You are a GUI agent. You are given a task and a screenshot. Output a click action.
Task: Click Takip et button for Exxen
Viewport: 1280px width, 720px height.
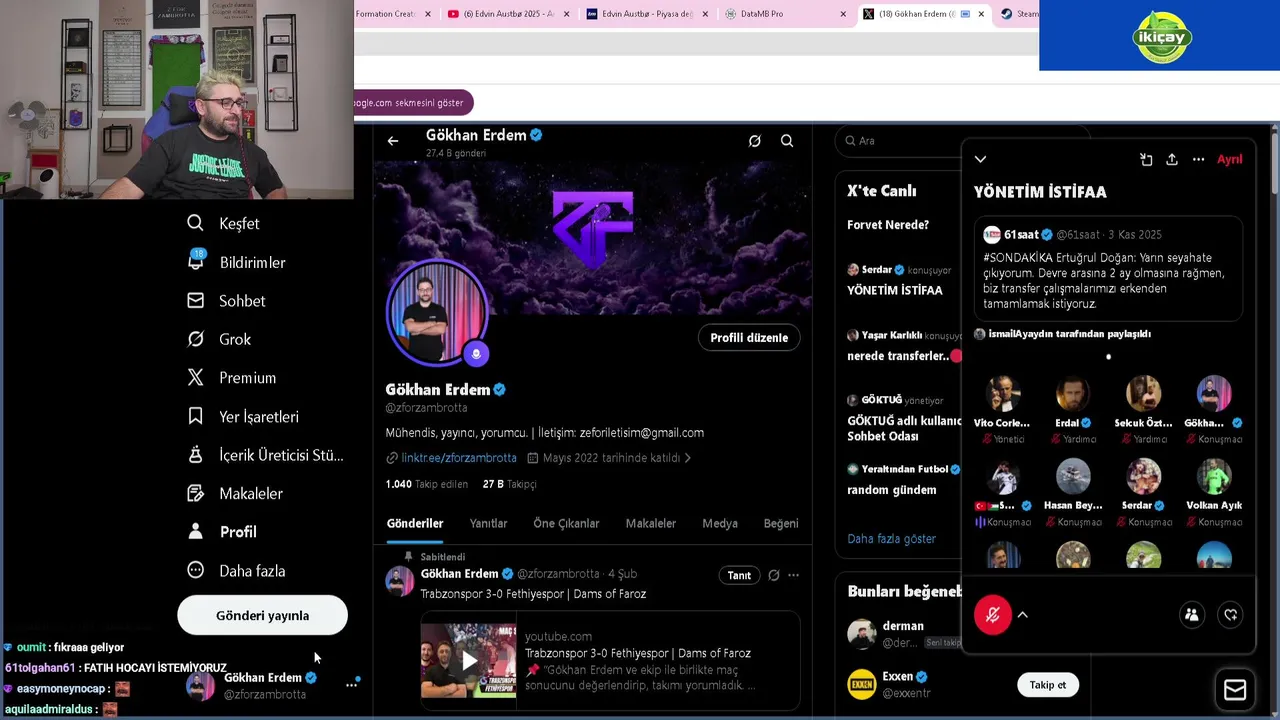pos(1048,685)
